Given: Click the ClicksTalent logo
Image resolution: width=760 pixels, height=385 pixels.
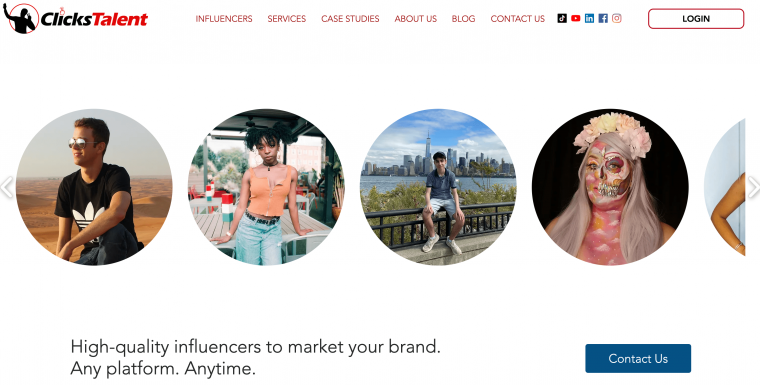Looking at the screenshot, I should (x=75, y=18).
